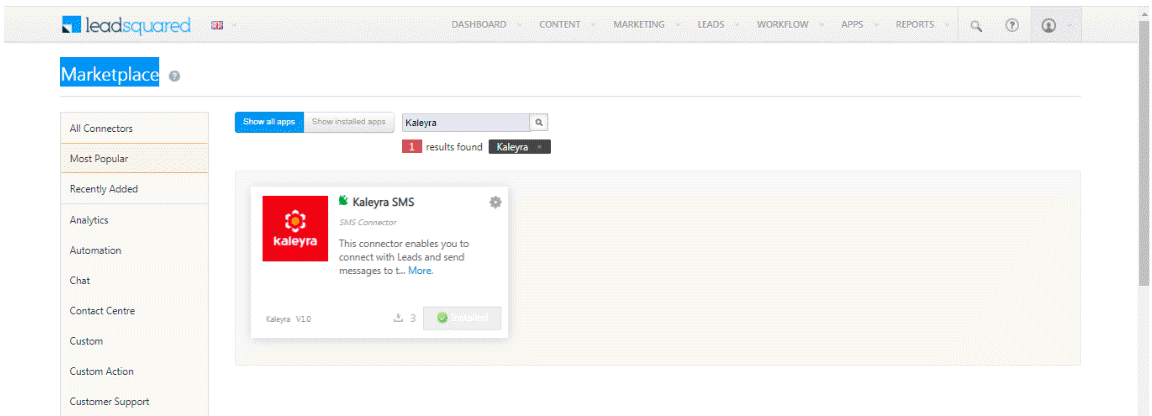Screen dimensions: 1152x416
Task: Select Analytics category
Action: (134, 220)
